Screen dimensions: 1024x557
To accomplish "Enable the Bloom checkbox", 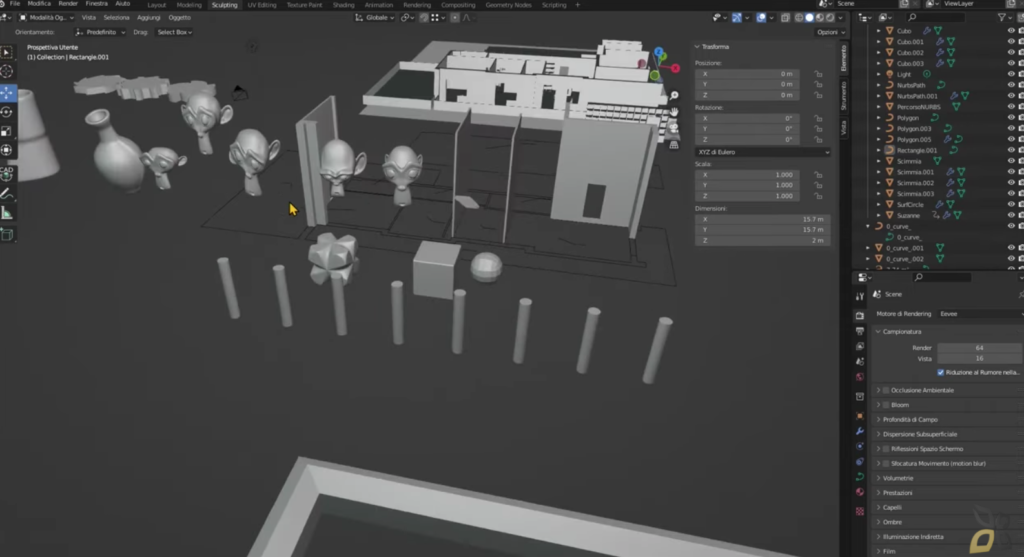I will tap(886, 405).
